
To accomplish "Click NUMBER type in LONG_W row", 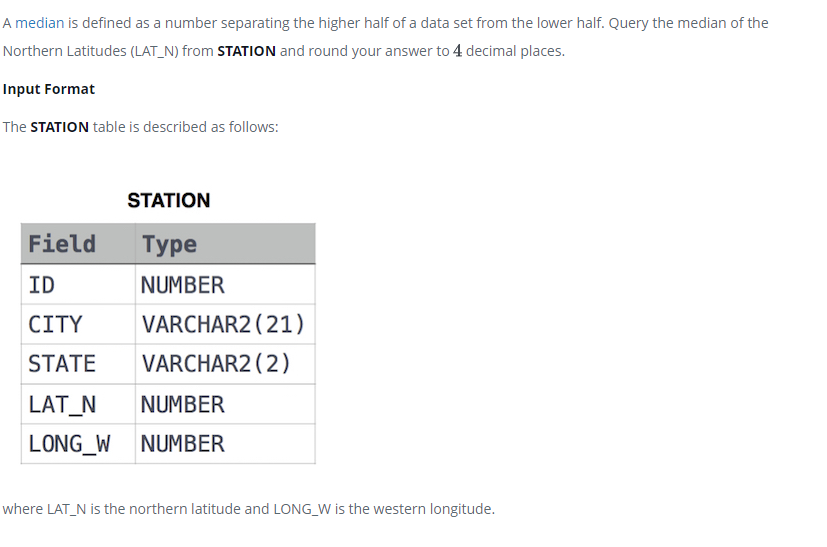I will (x=225, y=444).
